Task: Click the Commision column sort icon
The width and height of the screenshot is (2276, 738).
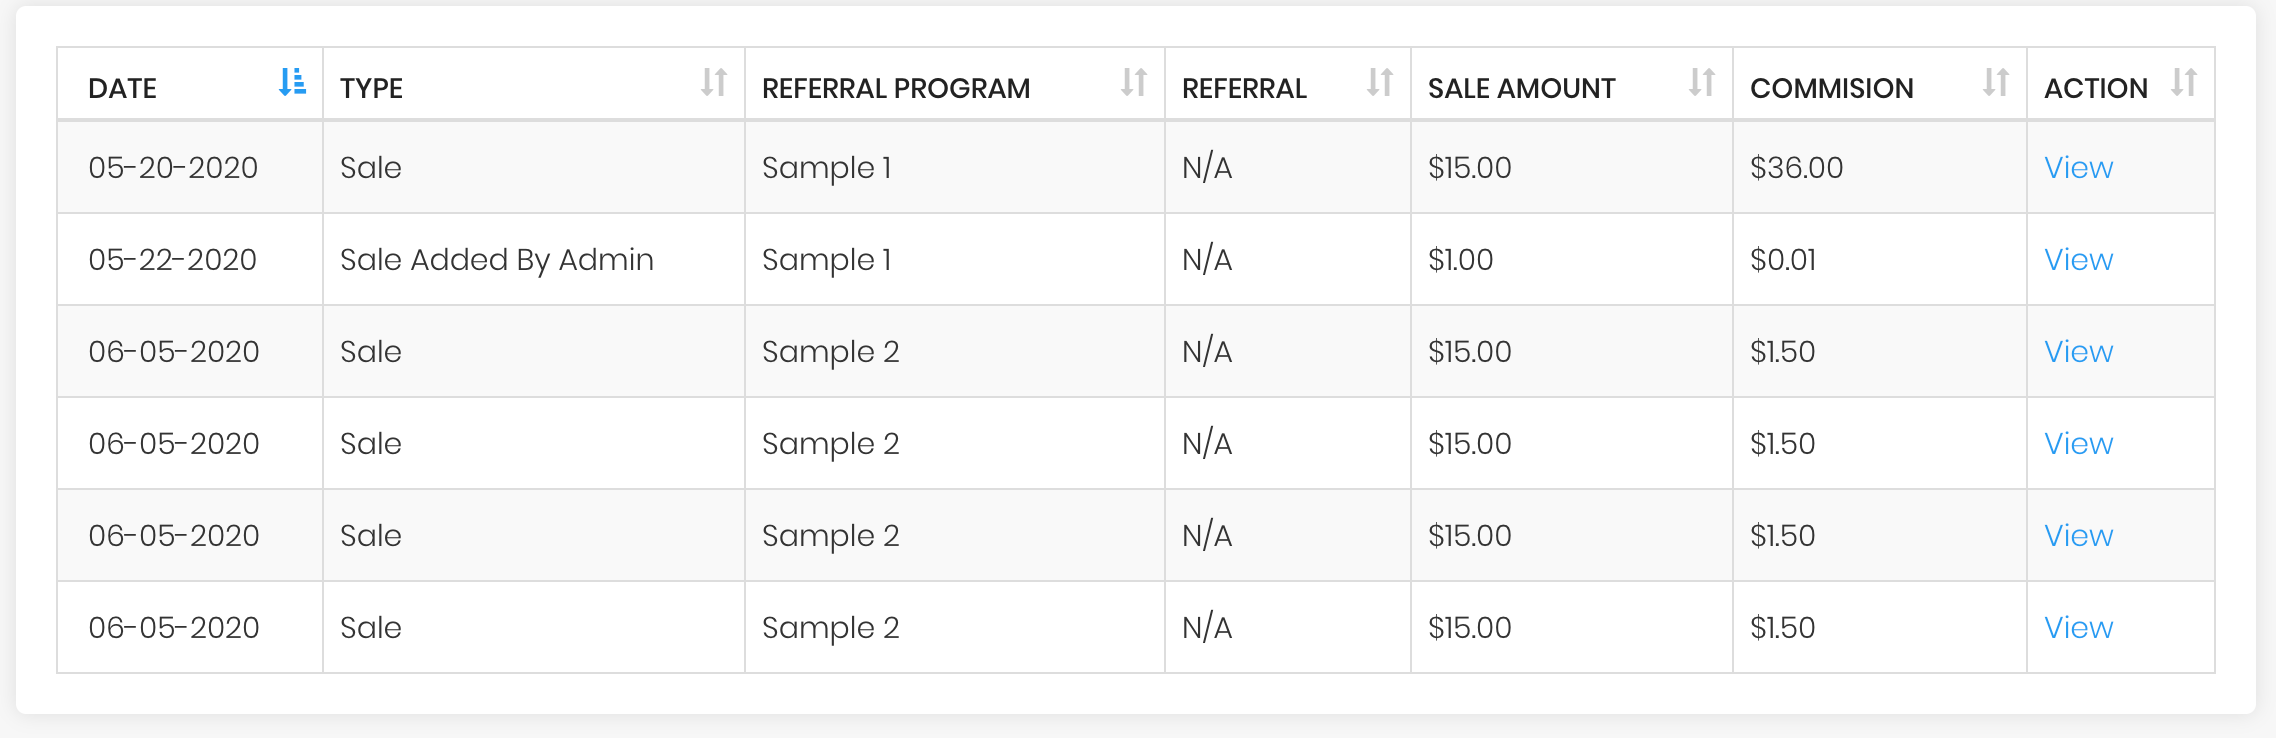Action: click(1996, 82)
